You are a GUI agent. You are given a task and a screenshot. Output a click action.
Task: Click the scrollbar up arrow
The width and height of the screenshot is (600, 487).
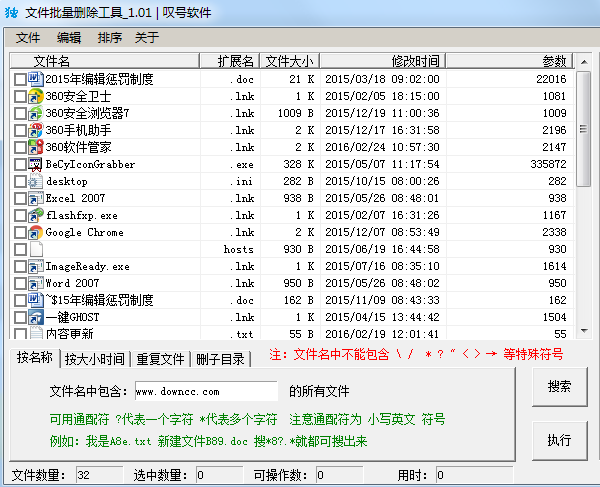584,62
